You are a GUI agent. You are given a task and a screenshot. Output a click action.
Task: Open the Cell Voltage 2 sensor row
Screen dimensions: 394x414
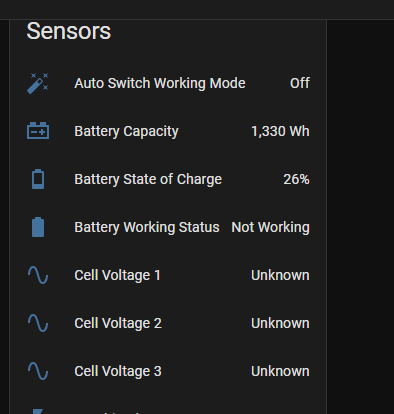(x=168, y=323)
